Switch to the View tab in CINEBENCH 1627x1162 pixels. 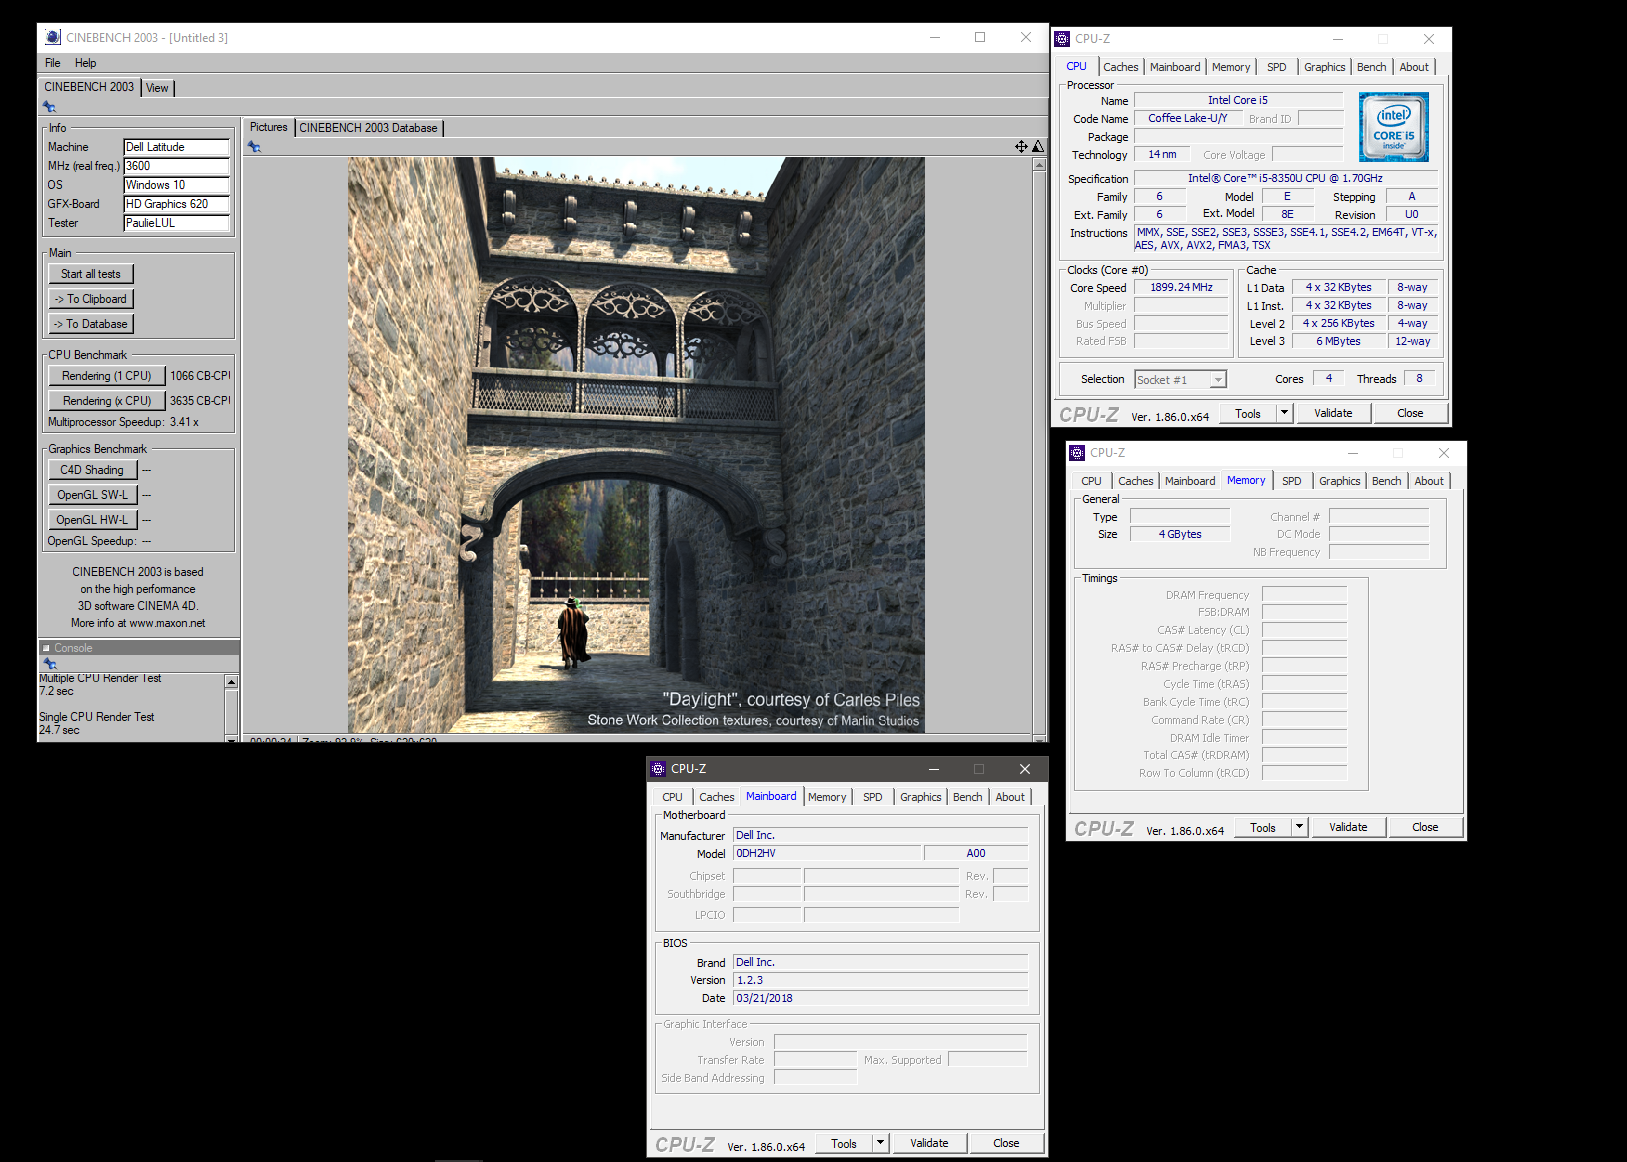(x=158, y=88)
